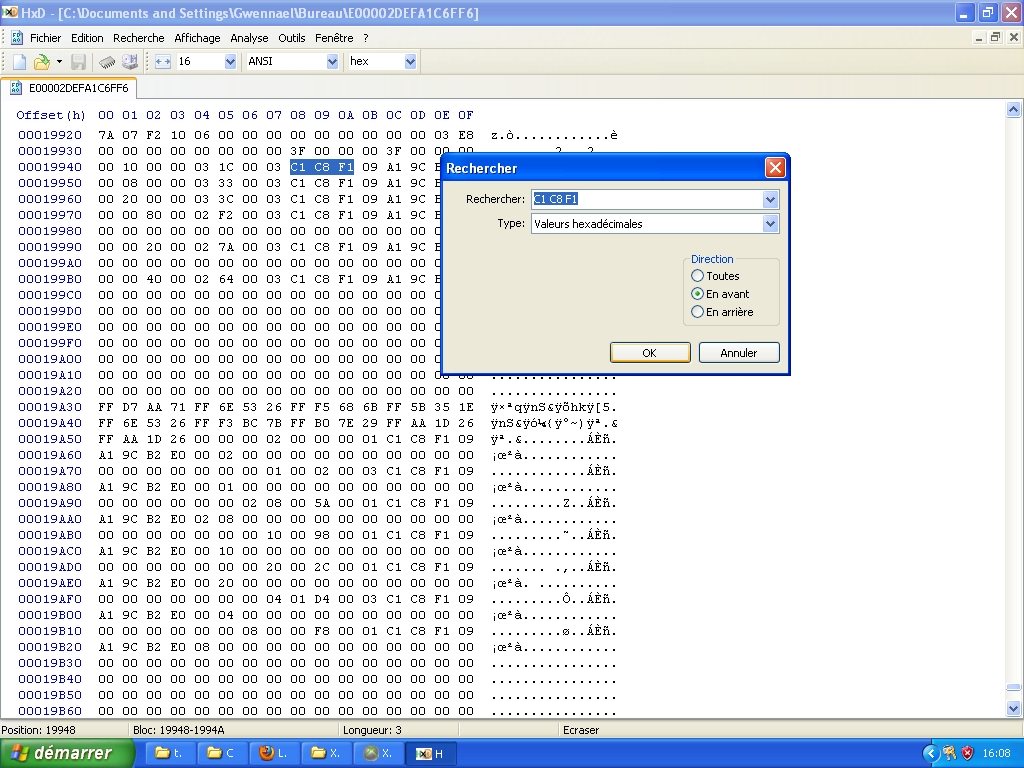This screenshot has height=768, width=1024.
Task: Select En avant search direction
Action: coord(720,294)
